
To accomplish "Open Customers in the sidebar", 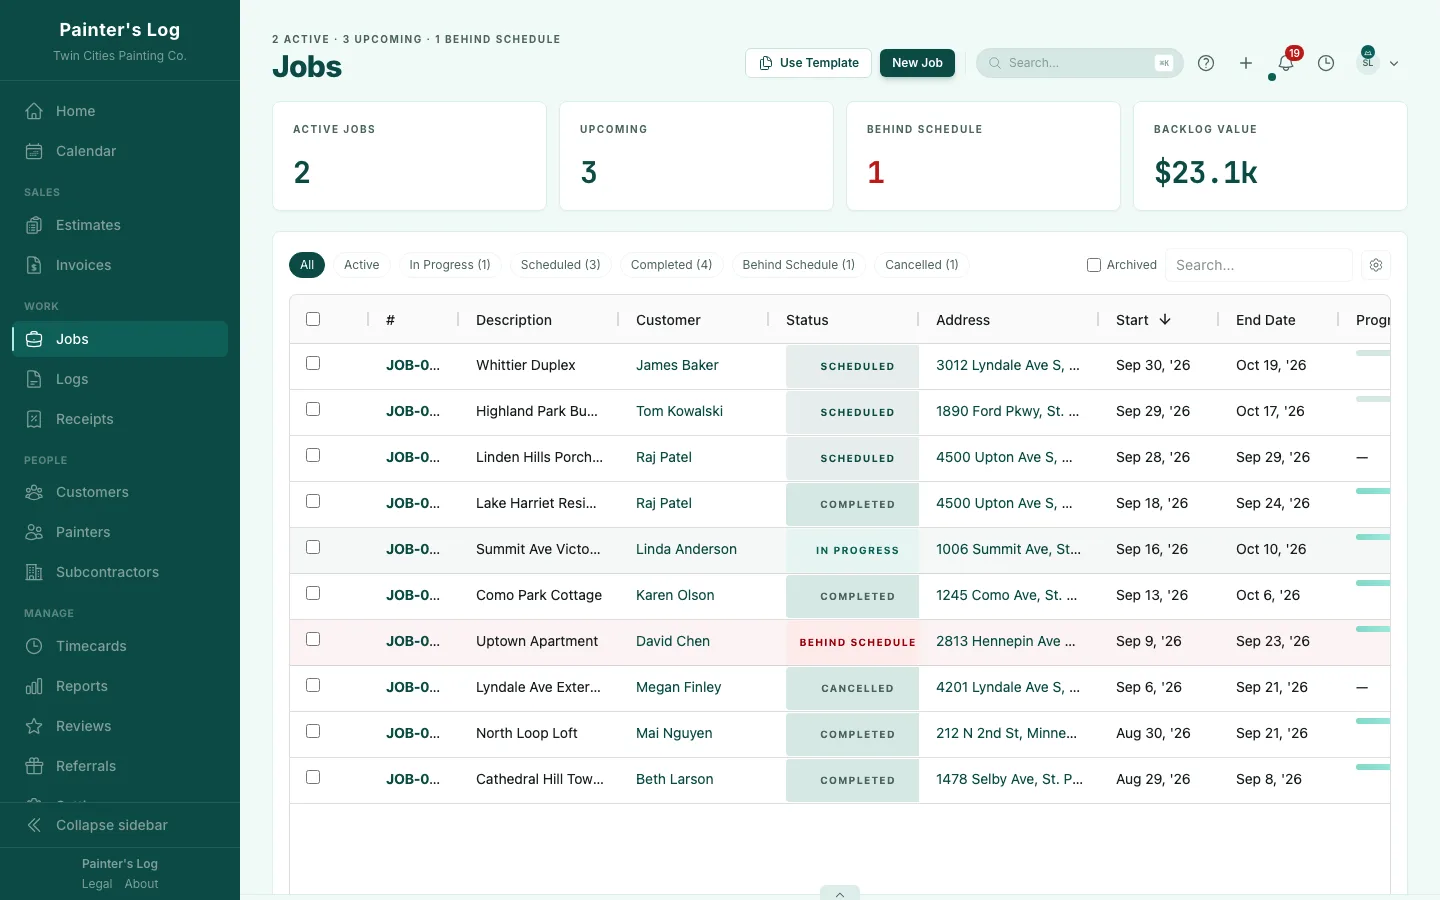I will 120,492.
